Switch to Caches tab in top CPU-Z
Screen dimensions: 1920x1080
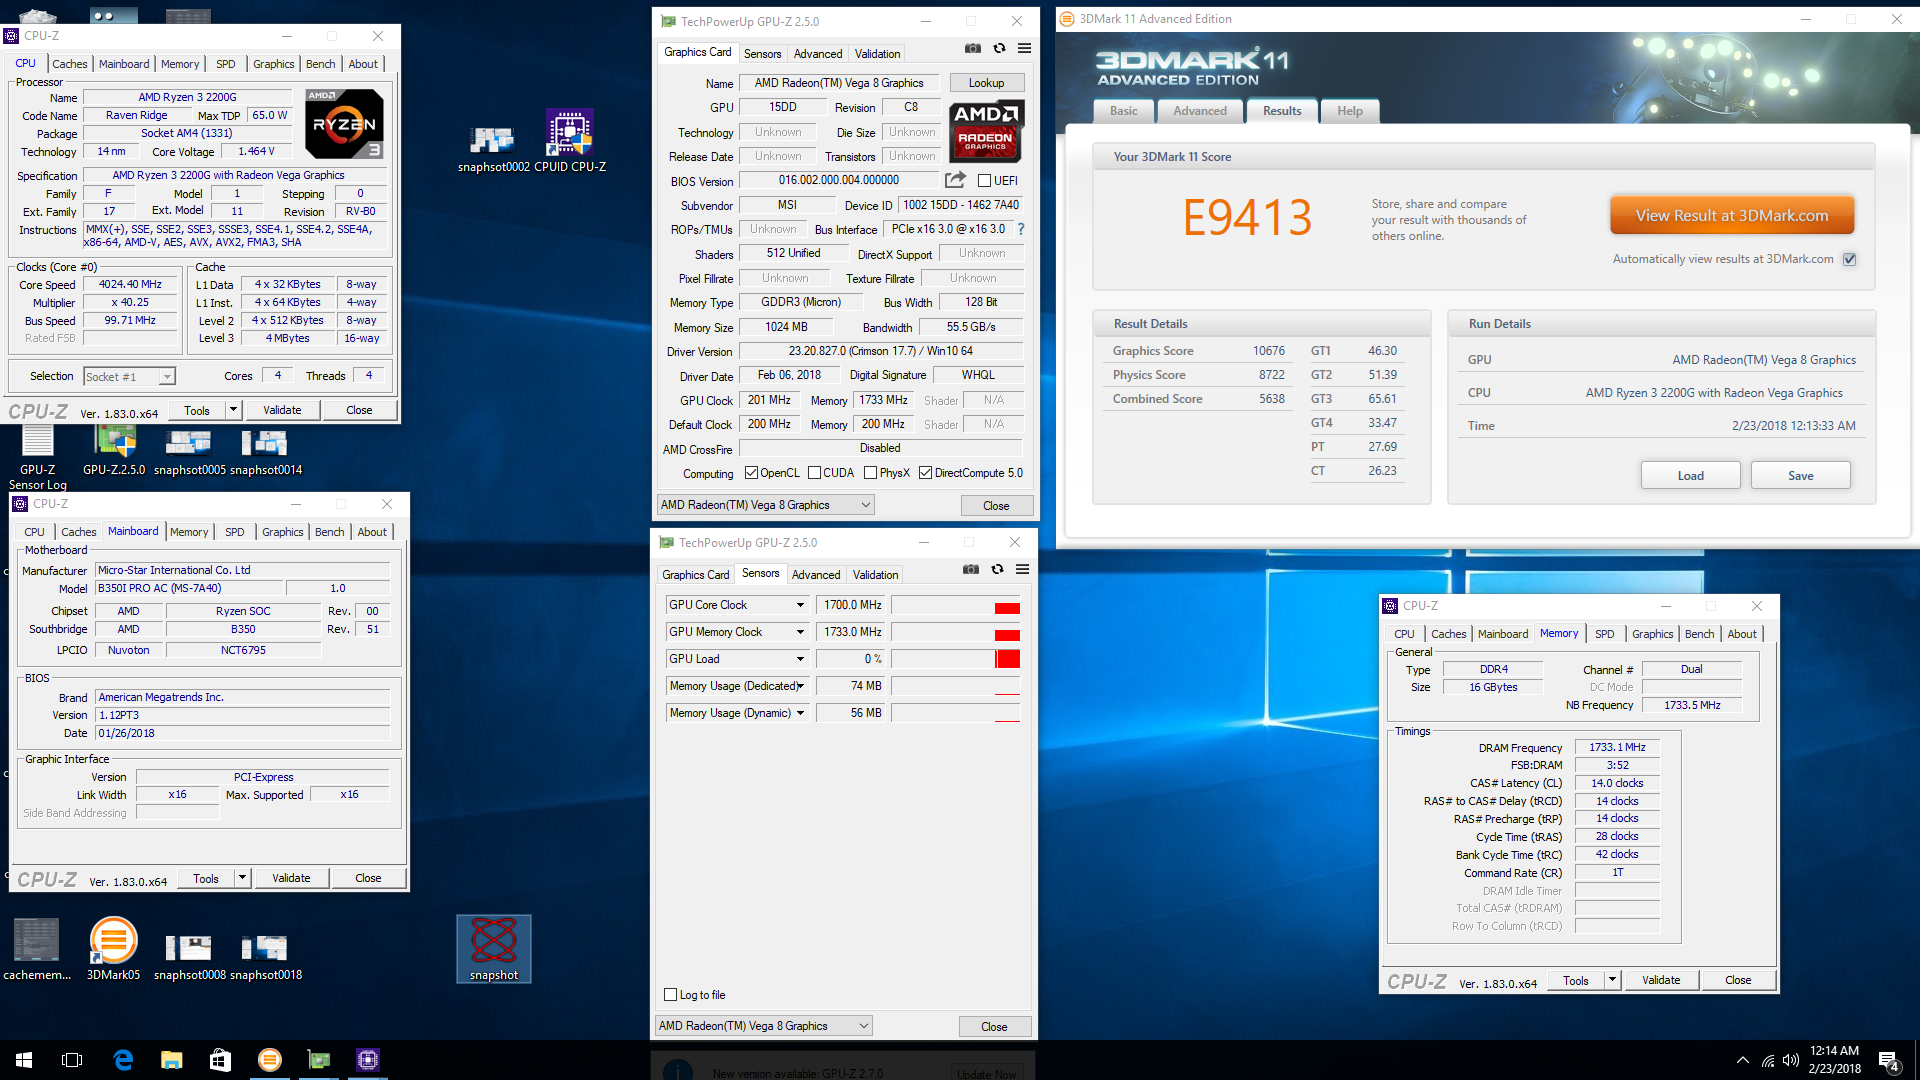70,64
